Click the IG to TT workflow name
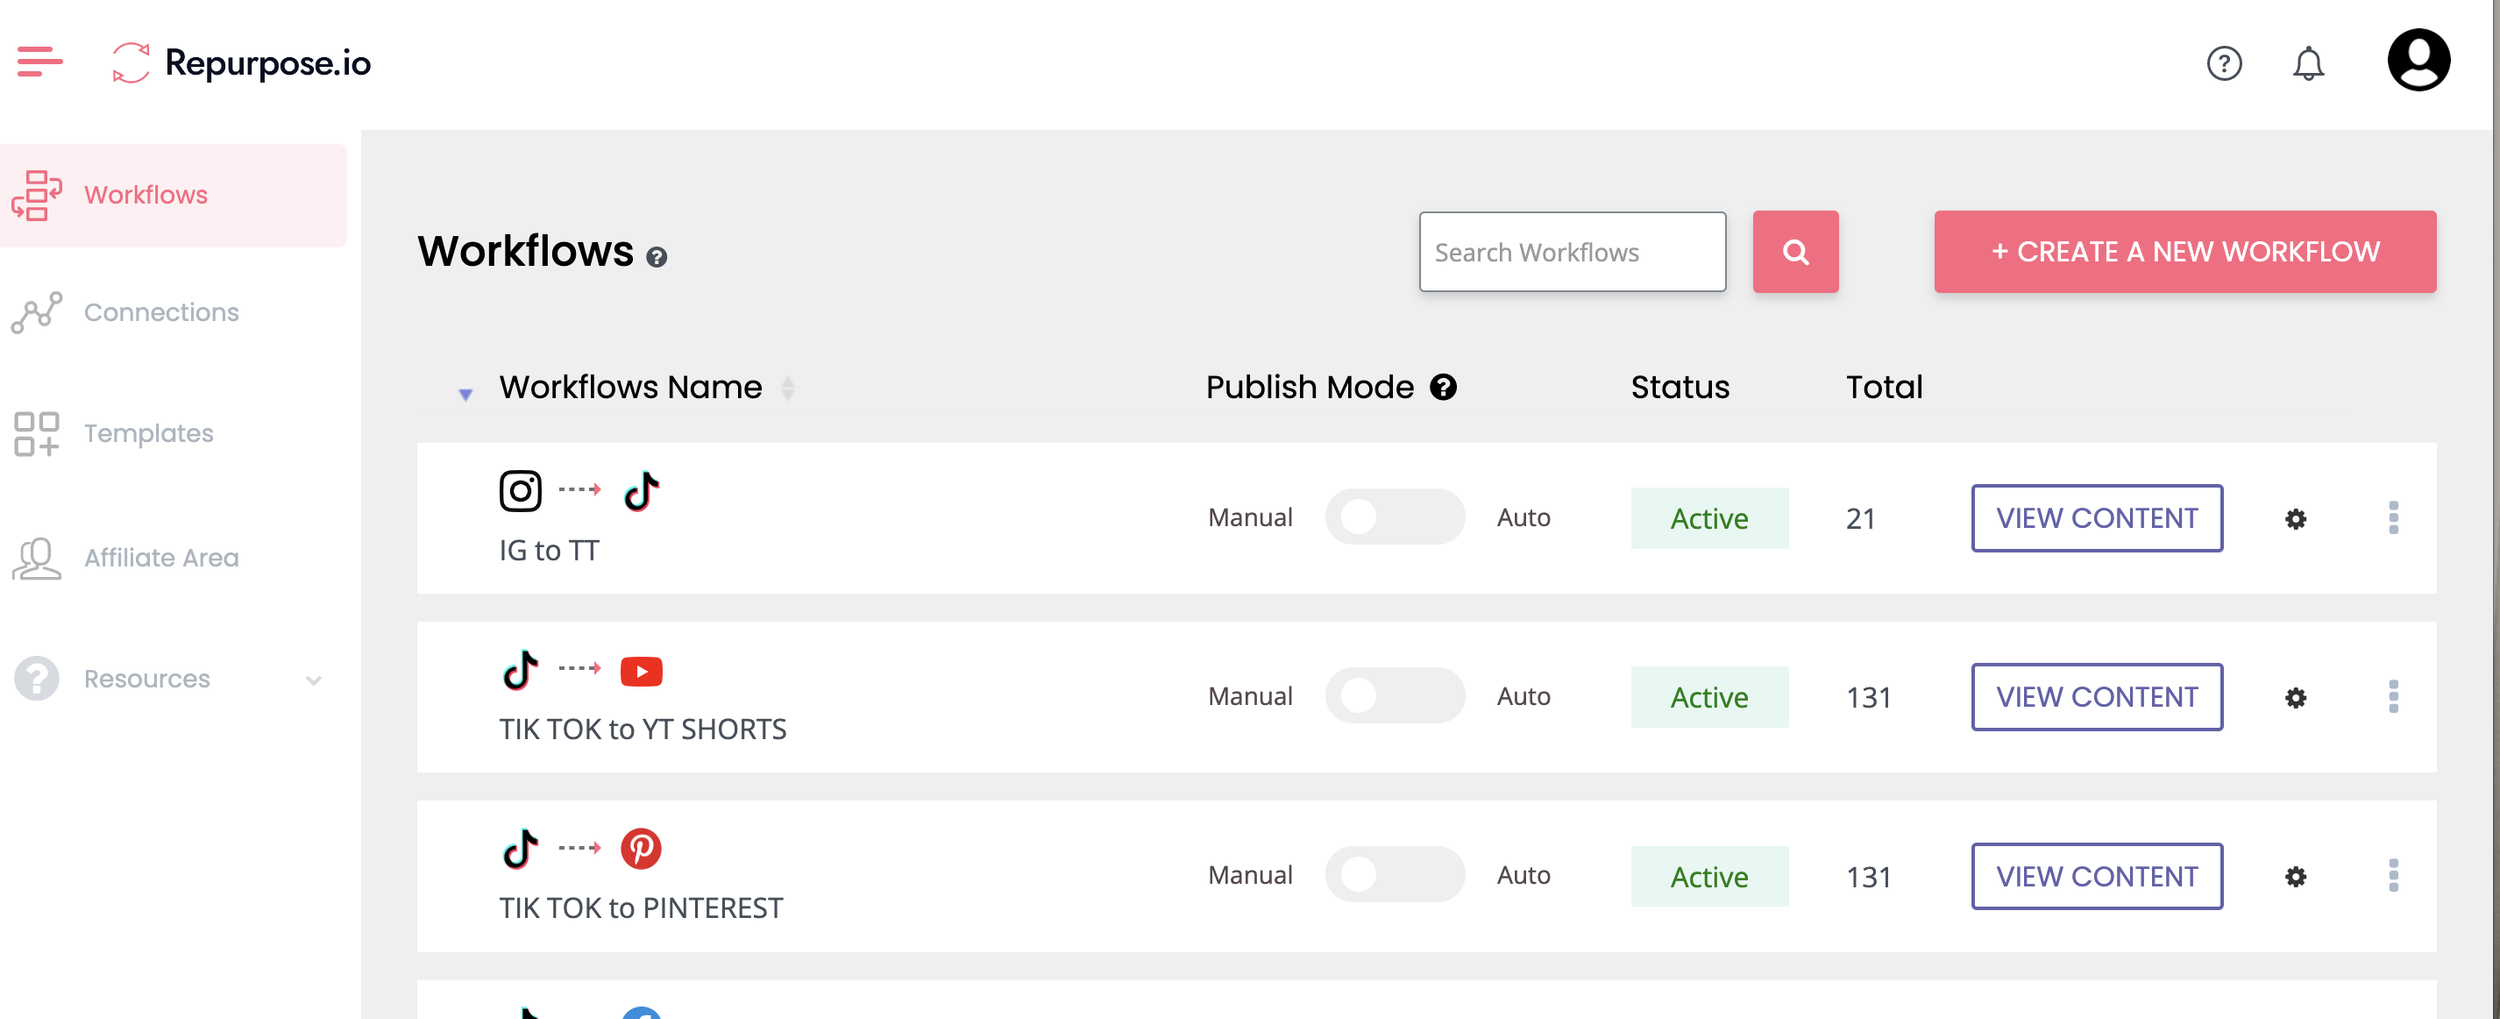2500x1019 pixels. 549,551
